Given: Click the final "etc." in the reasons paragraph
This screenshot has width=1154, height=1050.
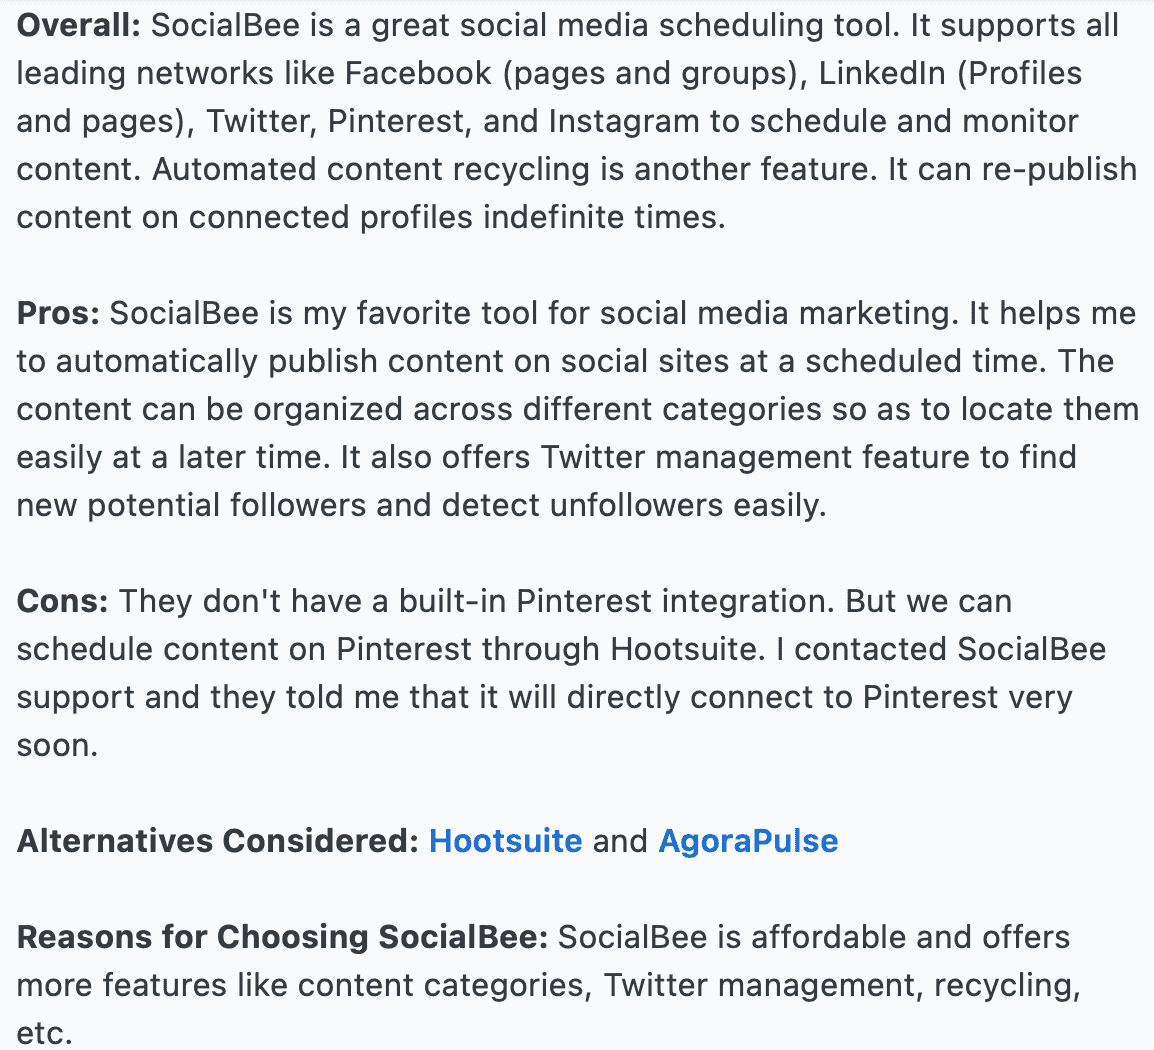Looking at the screenshot, I should [x=44, y=1033].
